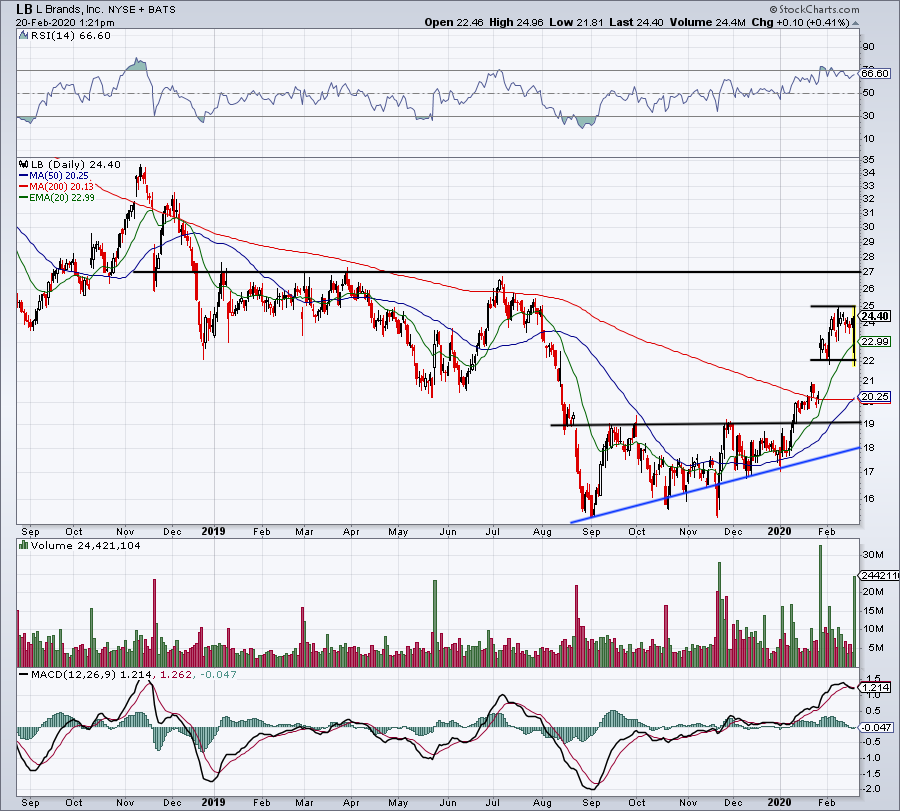The image size is (900, 811).
Task: Click the 2442110 volume tag on volume axis
Action: [879, 576]
